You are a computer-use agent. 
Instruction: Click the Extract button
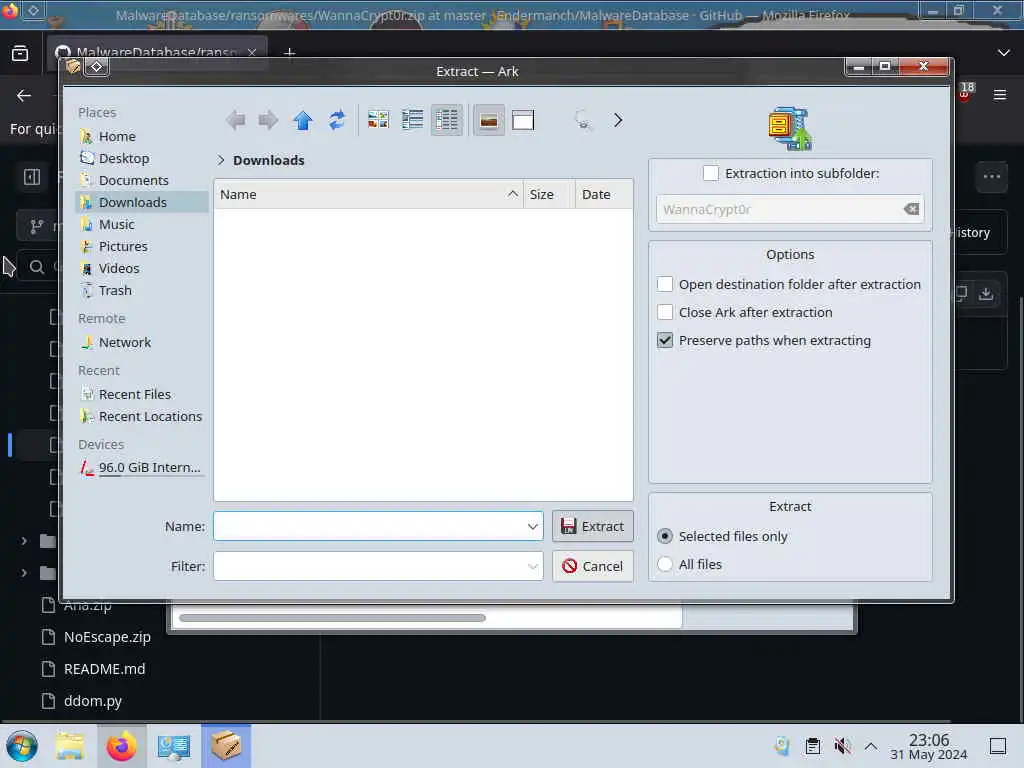pyautogui.click(x=593, y=526)
